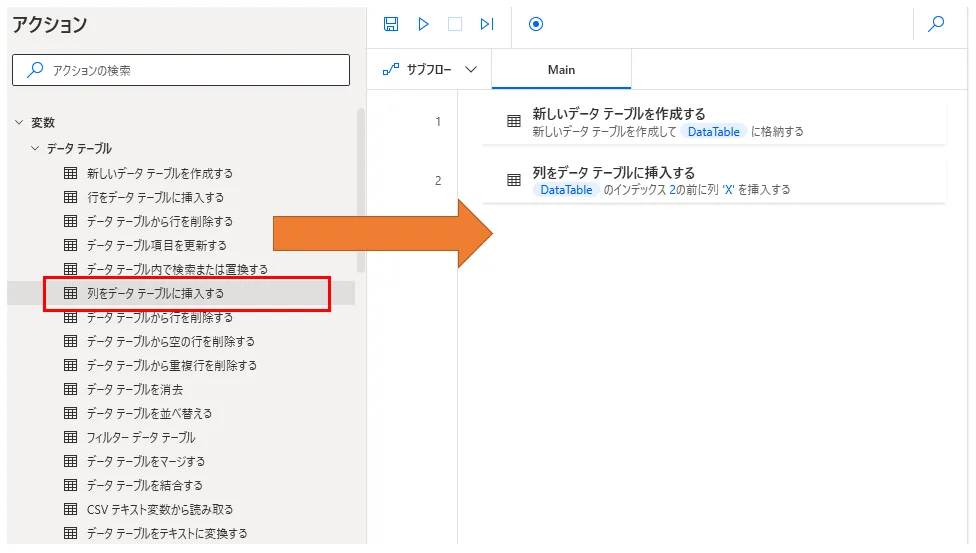976x553 pixels.
Task: Click DataTable variable in step 1
Action: (713, 131)
